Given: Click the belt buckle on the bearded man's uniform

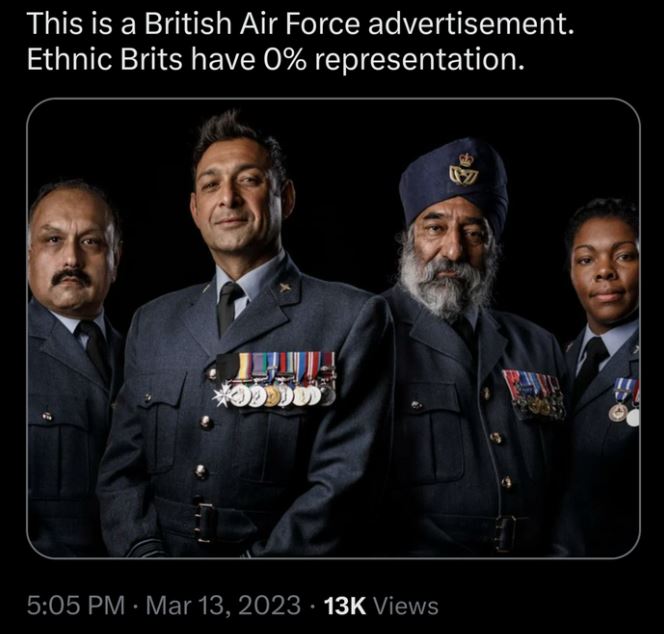Looking at the screenshot, I should tap(506, 533).
